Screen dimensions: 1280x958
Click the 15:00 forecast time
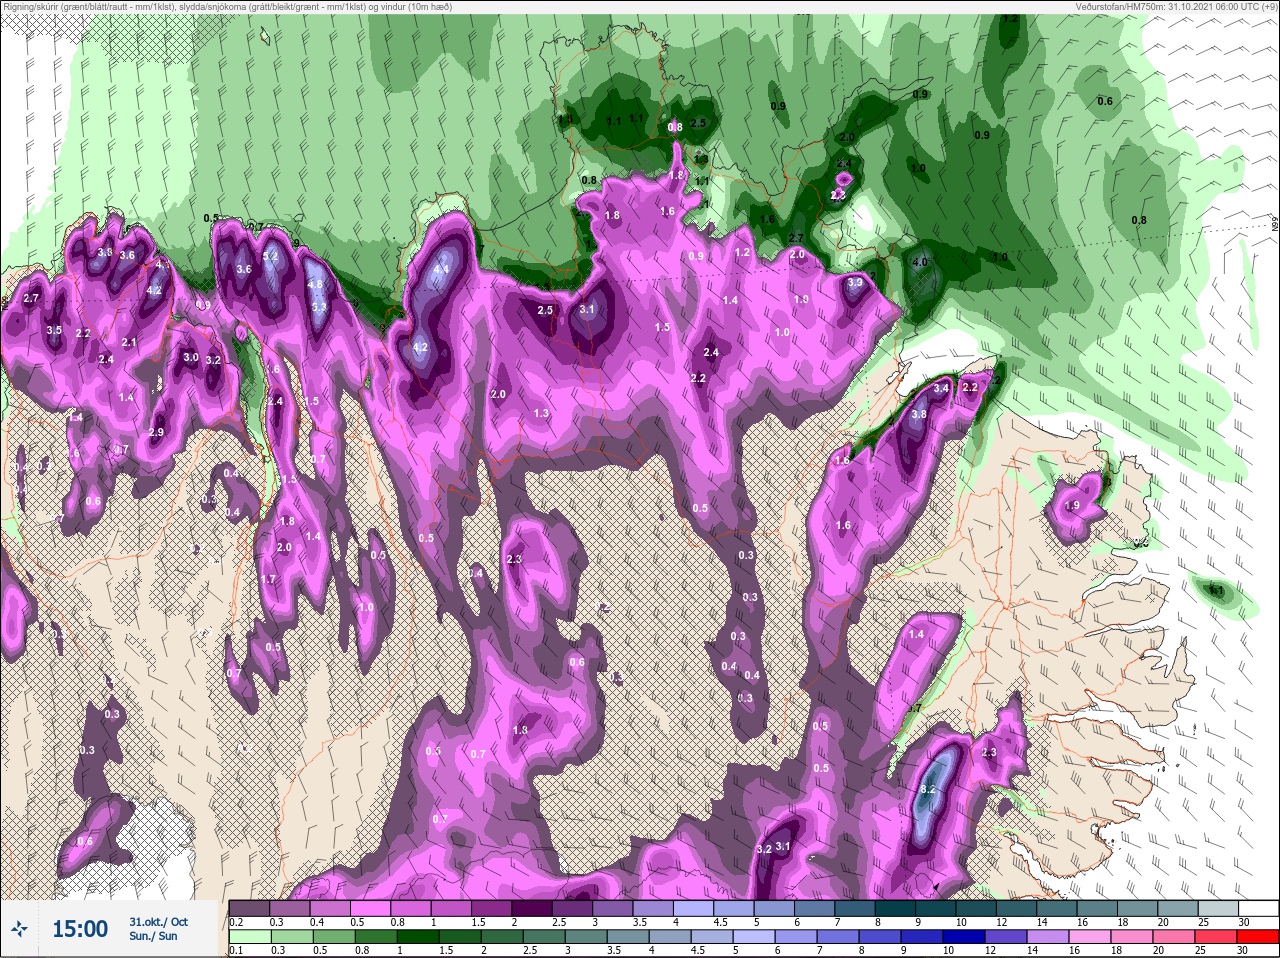(x=80, y=929)
